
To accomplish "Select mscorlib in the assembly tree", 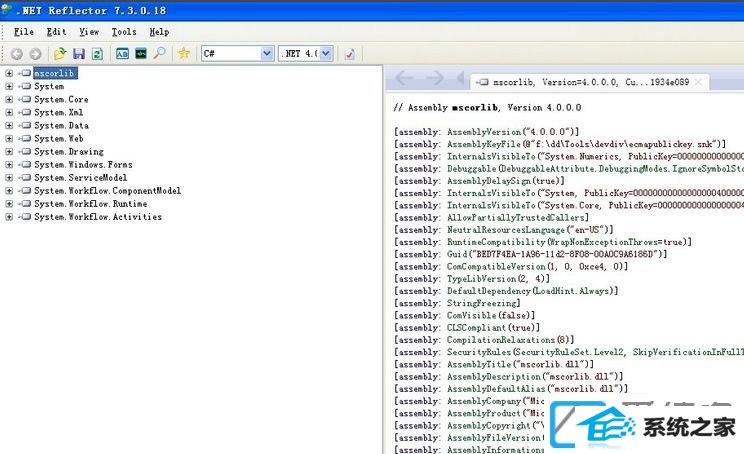I will click(55, 73).
